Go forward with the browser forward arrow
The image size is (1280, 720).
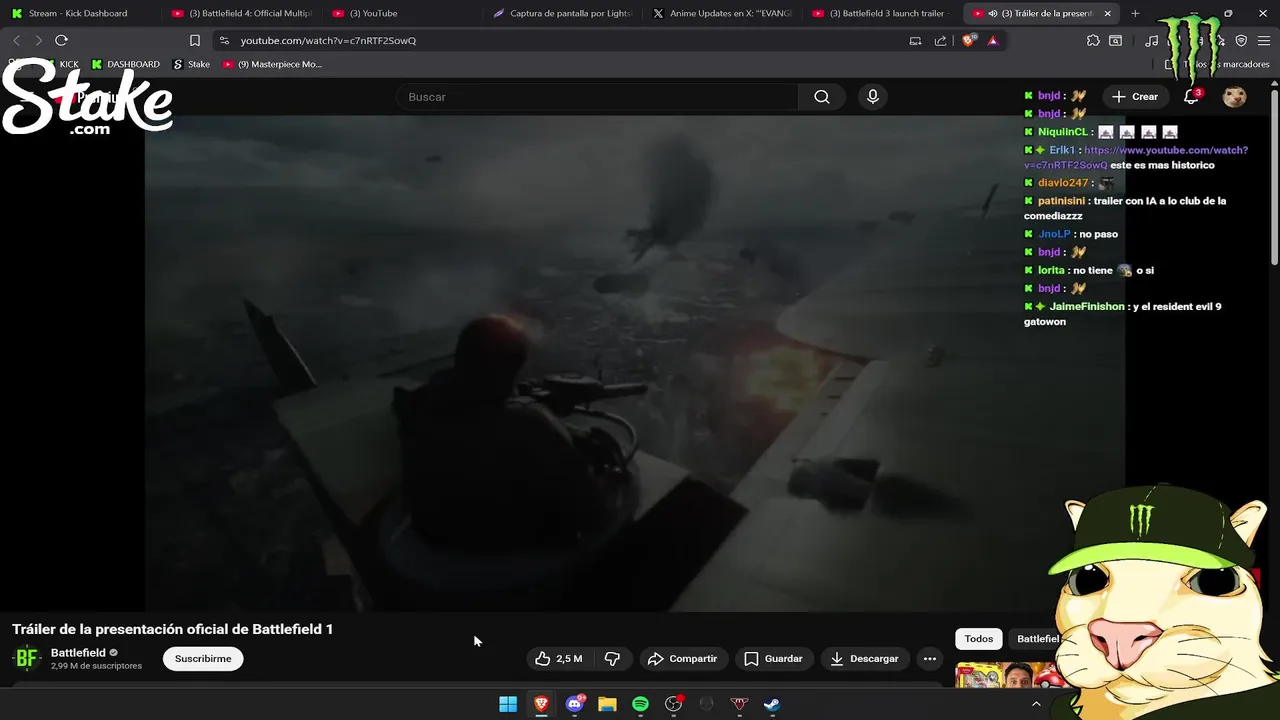(x=38, y=40)
